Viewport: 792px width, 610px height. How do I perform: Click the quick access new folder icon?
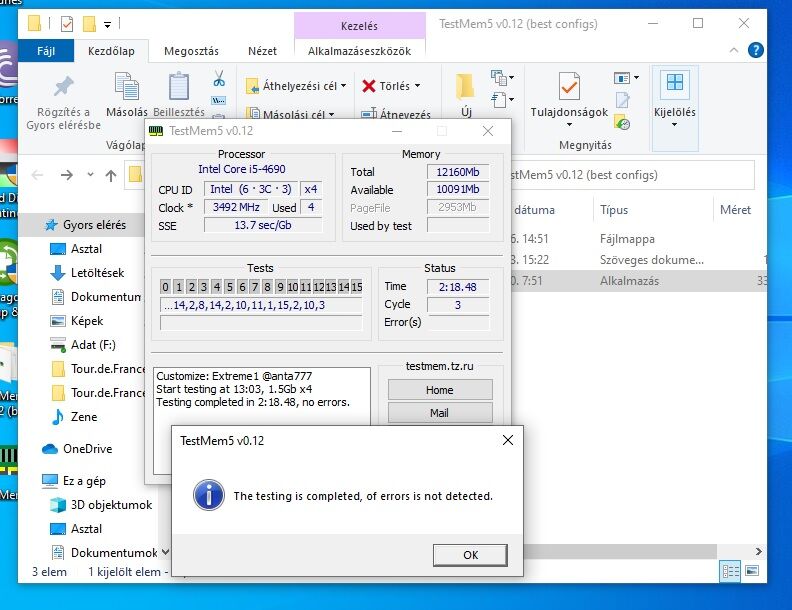[x=89, y=24]
